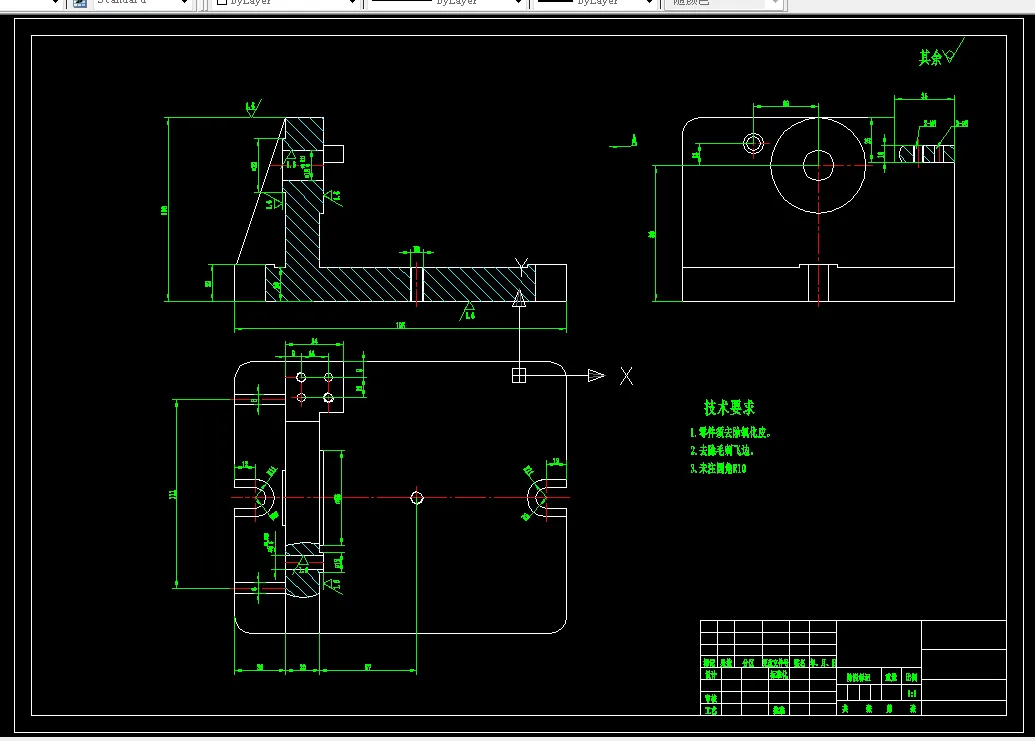
Task: Click the 设计 cell in title block
Action: click(710, 675)
